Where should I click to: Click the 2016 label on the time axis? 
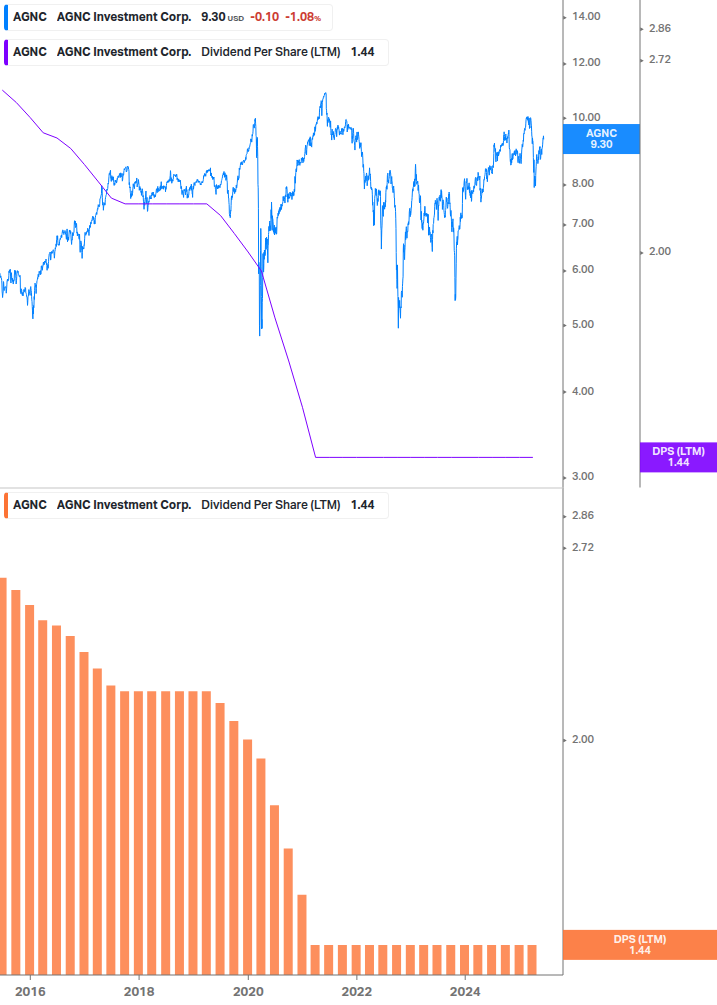[30, 992]
